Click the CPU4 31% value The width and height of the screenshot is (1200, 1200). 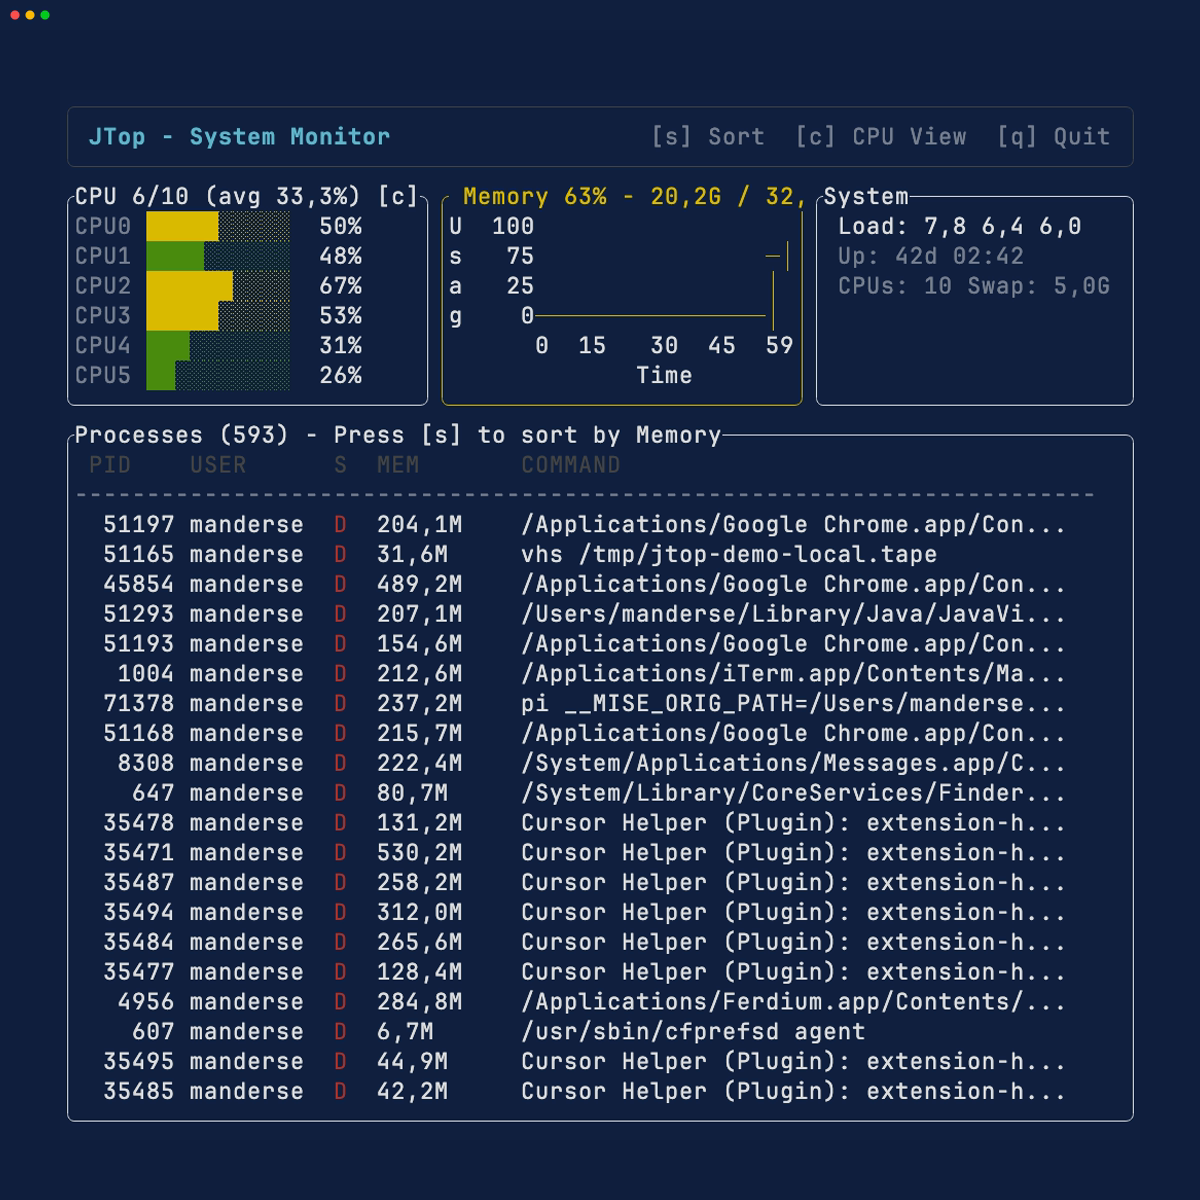point(340,346)
